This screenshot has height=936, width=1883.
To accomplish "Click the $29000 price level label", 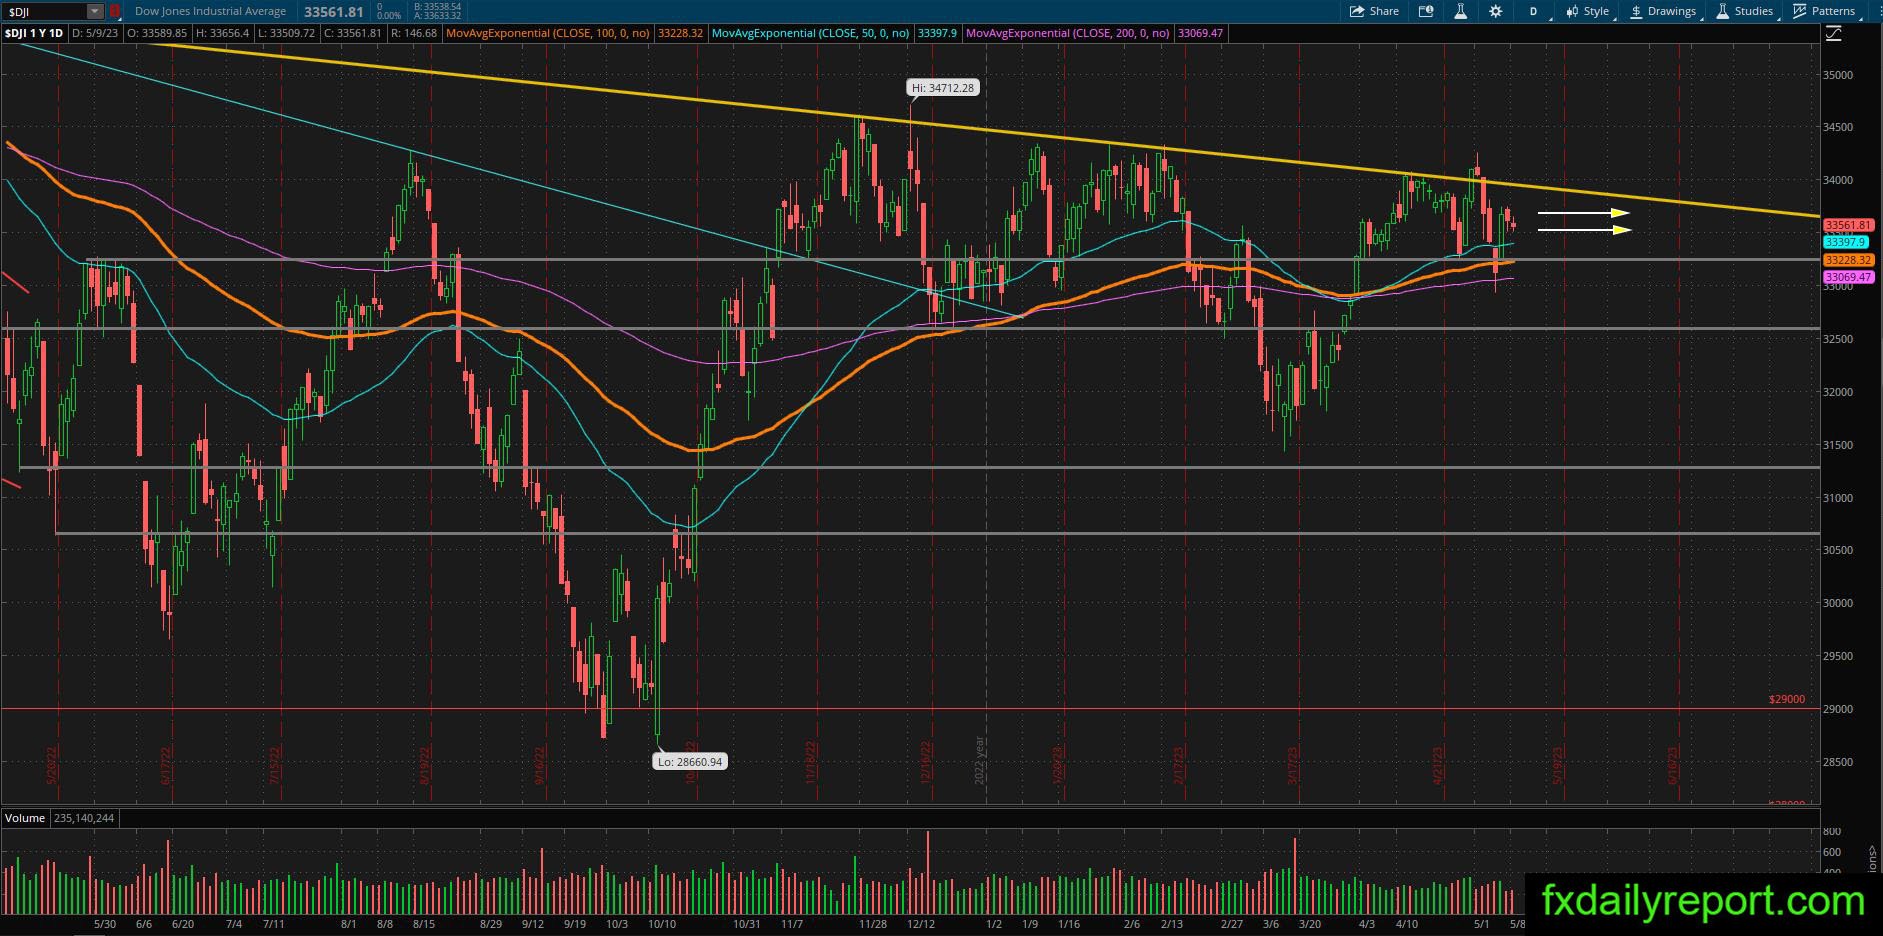I will coord(1786,699).
